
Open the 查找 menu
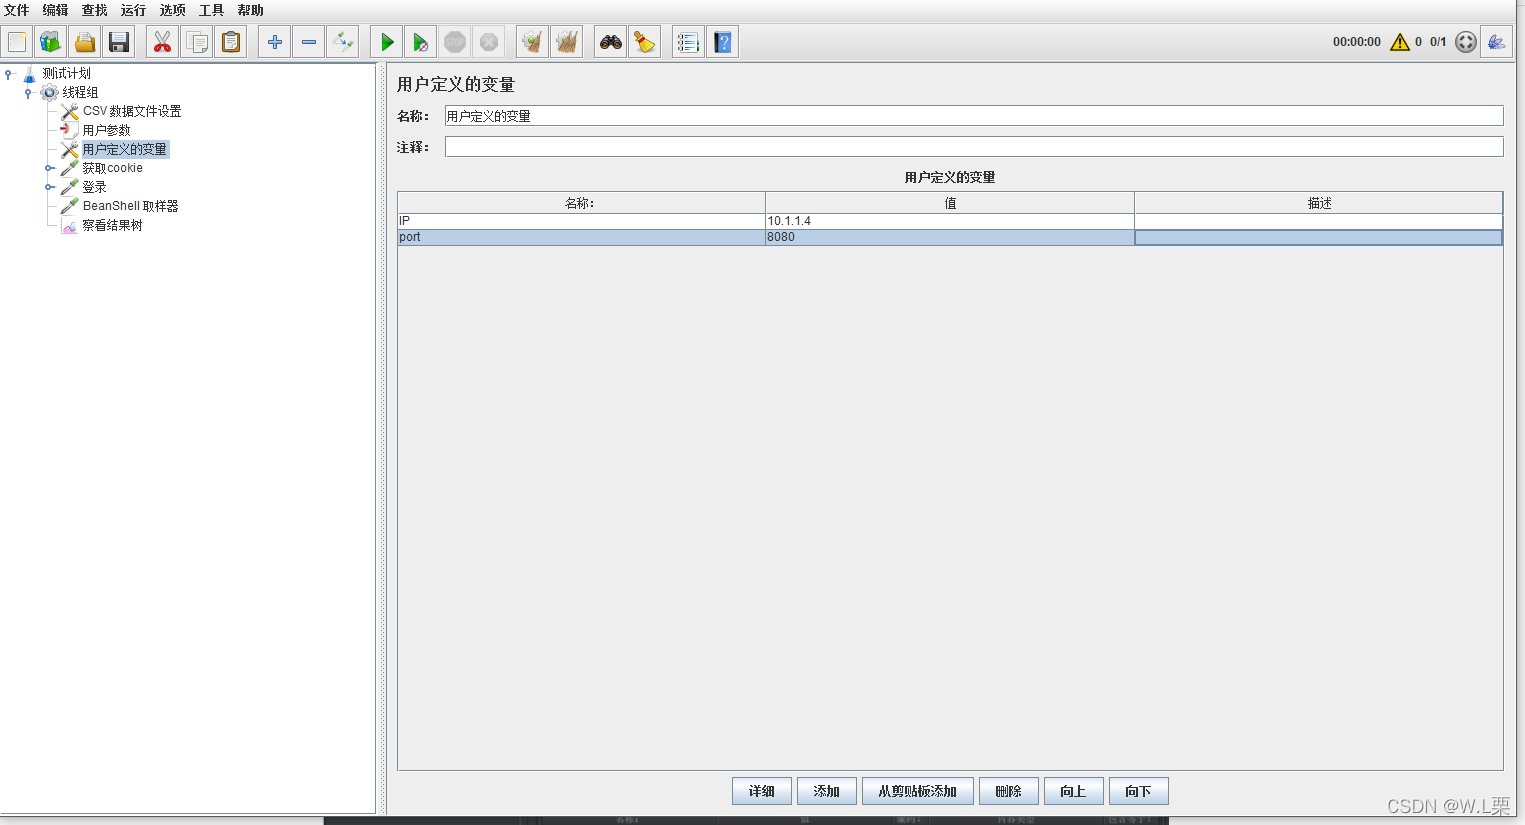[95, 10]
